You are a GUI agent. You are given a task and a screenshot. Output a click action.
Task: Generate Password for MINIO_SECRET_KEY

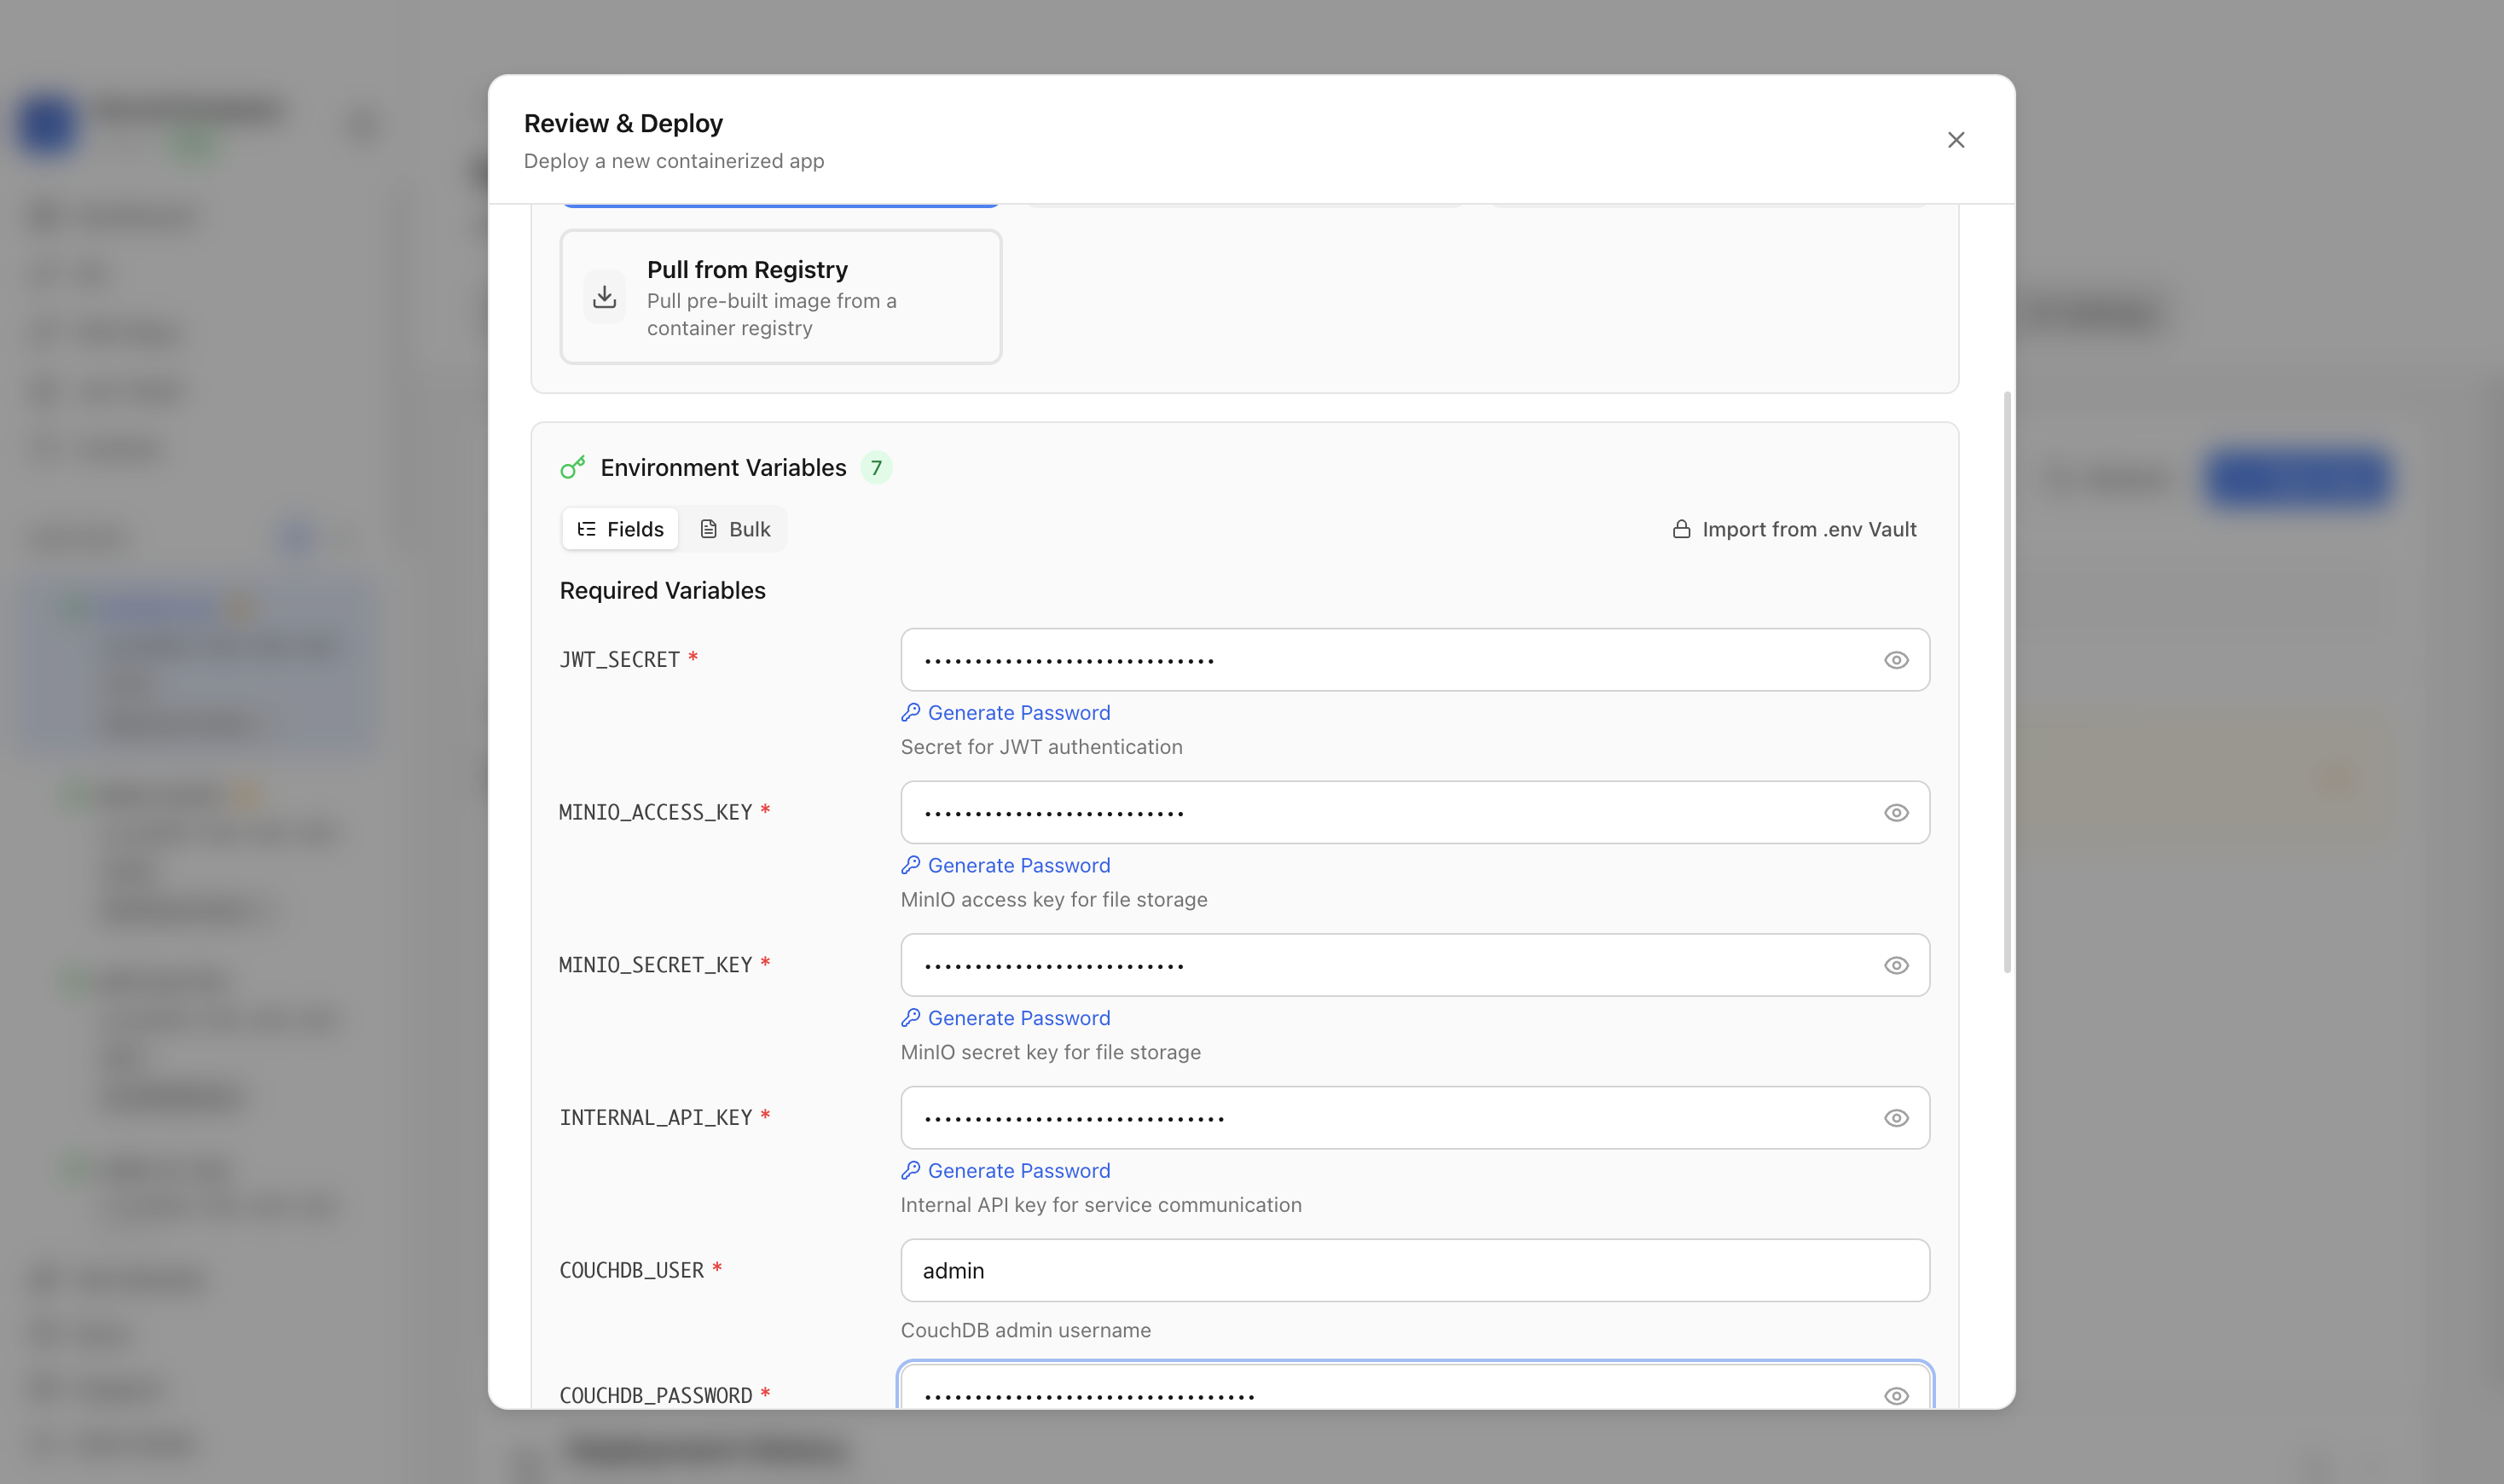(x=1006, y=1018)
